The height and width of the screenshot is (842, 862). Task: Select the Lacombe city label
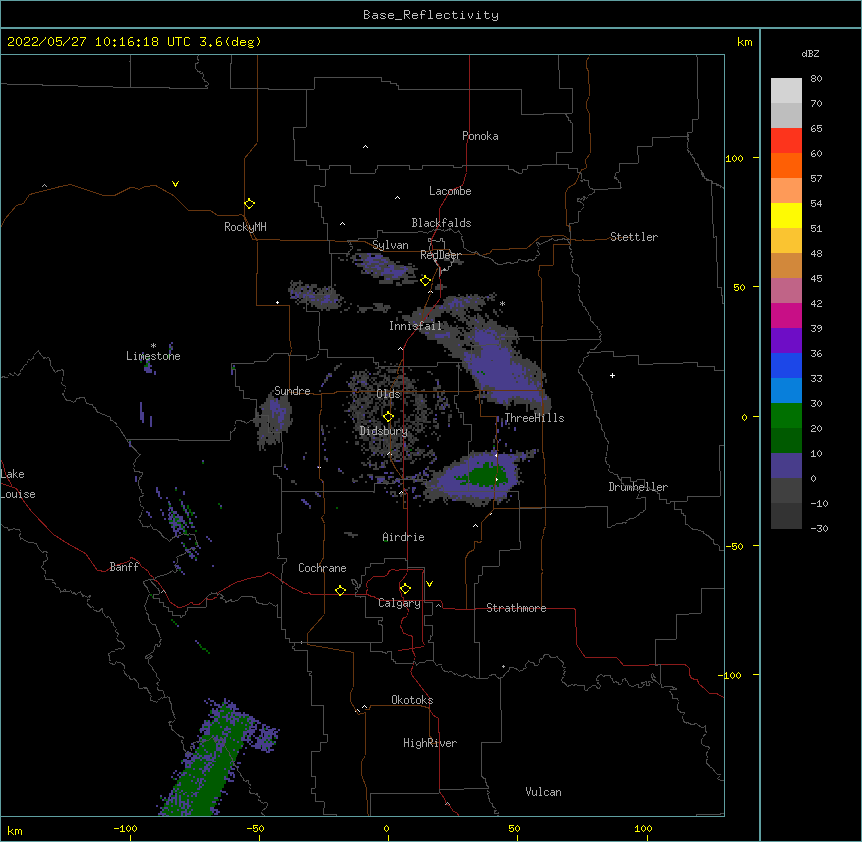pos(450,191)
